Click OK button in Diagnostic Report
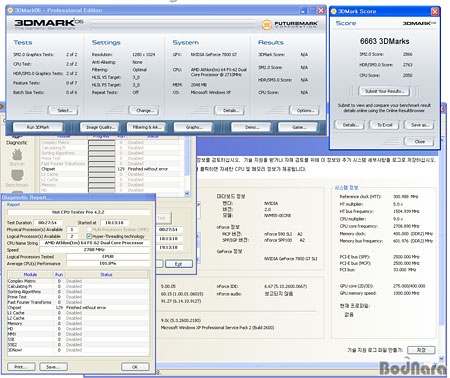The width and height of the screenshot is (450, 378). (x=135, y=367)
